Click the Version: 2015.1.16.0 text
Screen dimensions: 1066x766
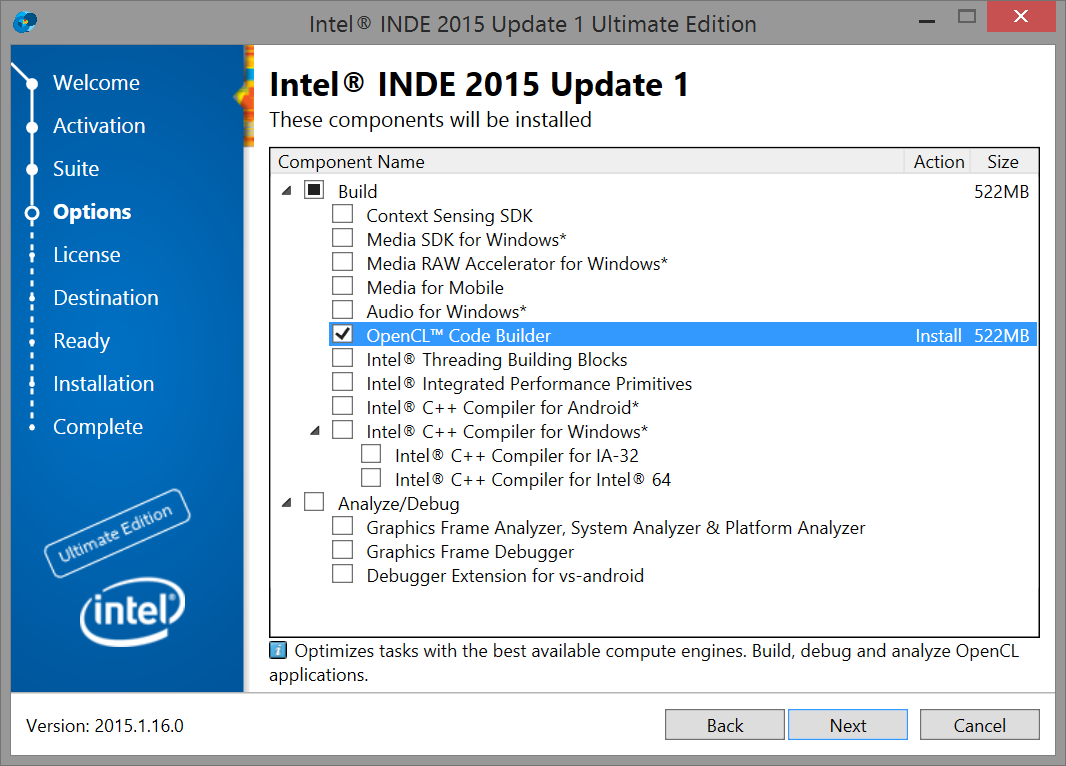[x=105, y=725]
